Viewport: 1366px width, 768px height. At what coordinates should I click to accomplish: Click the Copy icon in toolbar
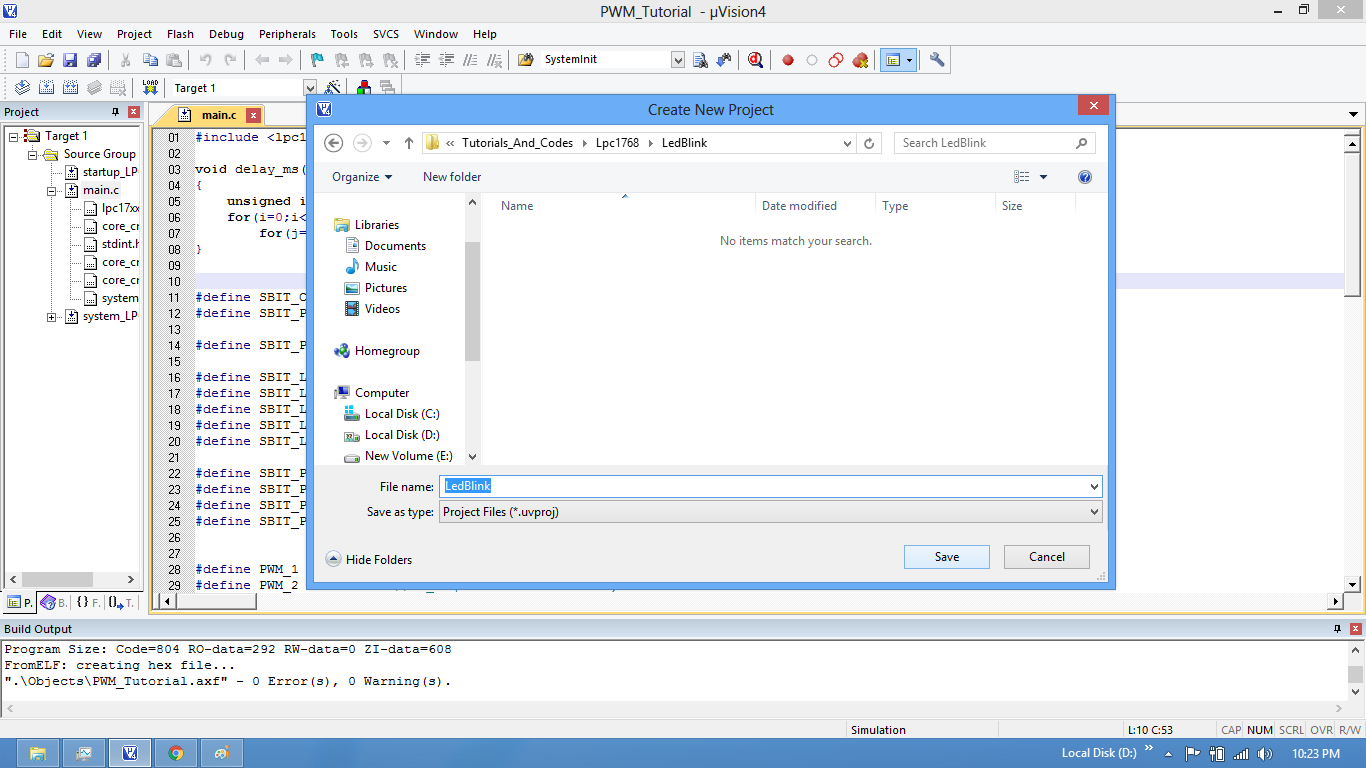coord(150,60)
